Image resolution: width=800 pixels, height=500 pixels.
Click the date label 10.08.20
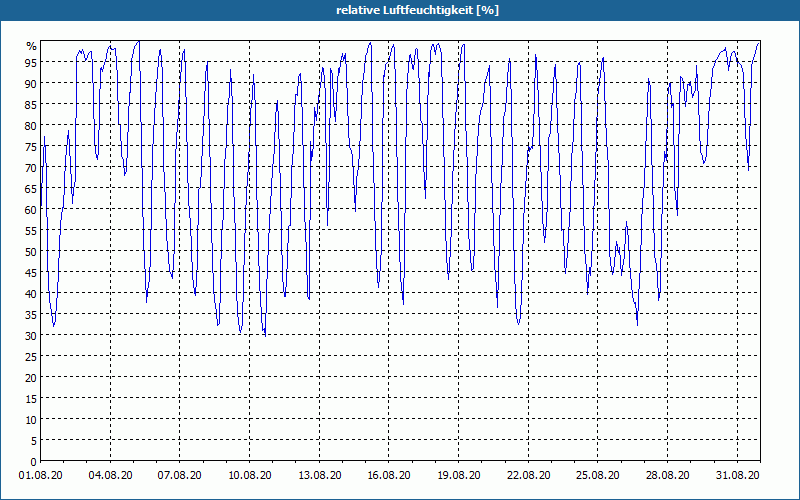pyautogui.click(x=249, y=475)
